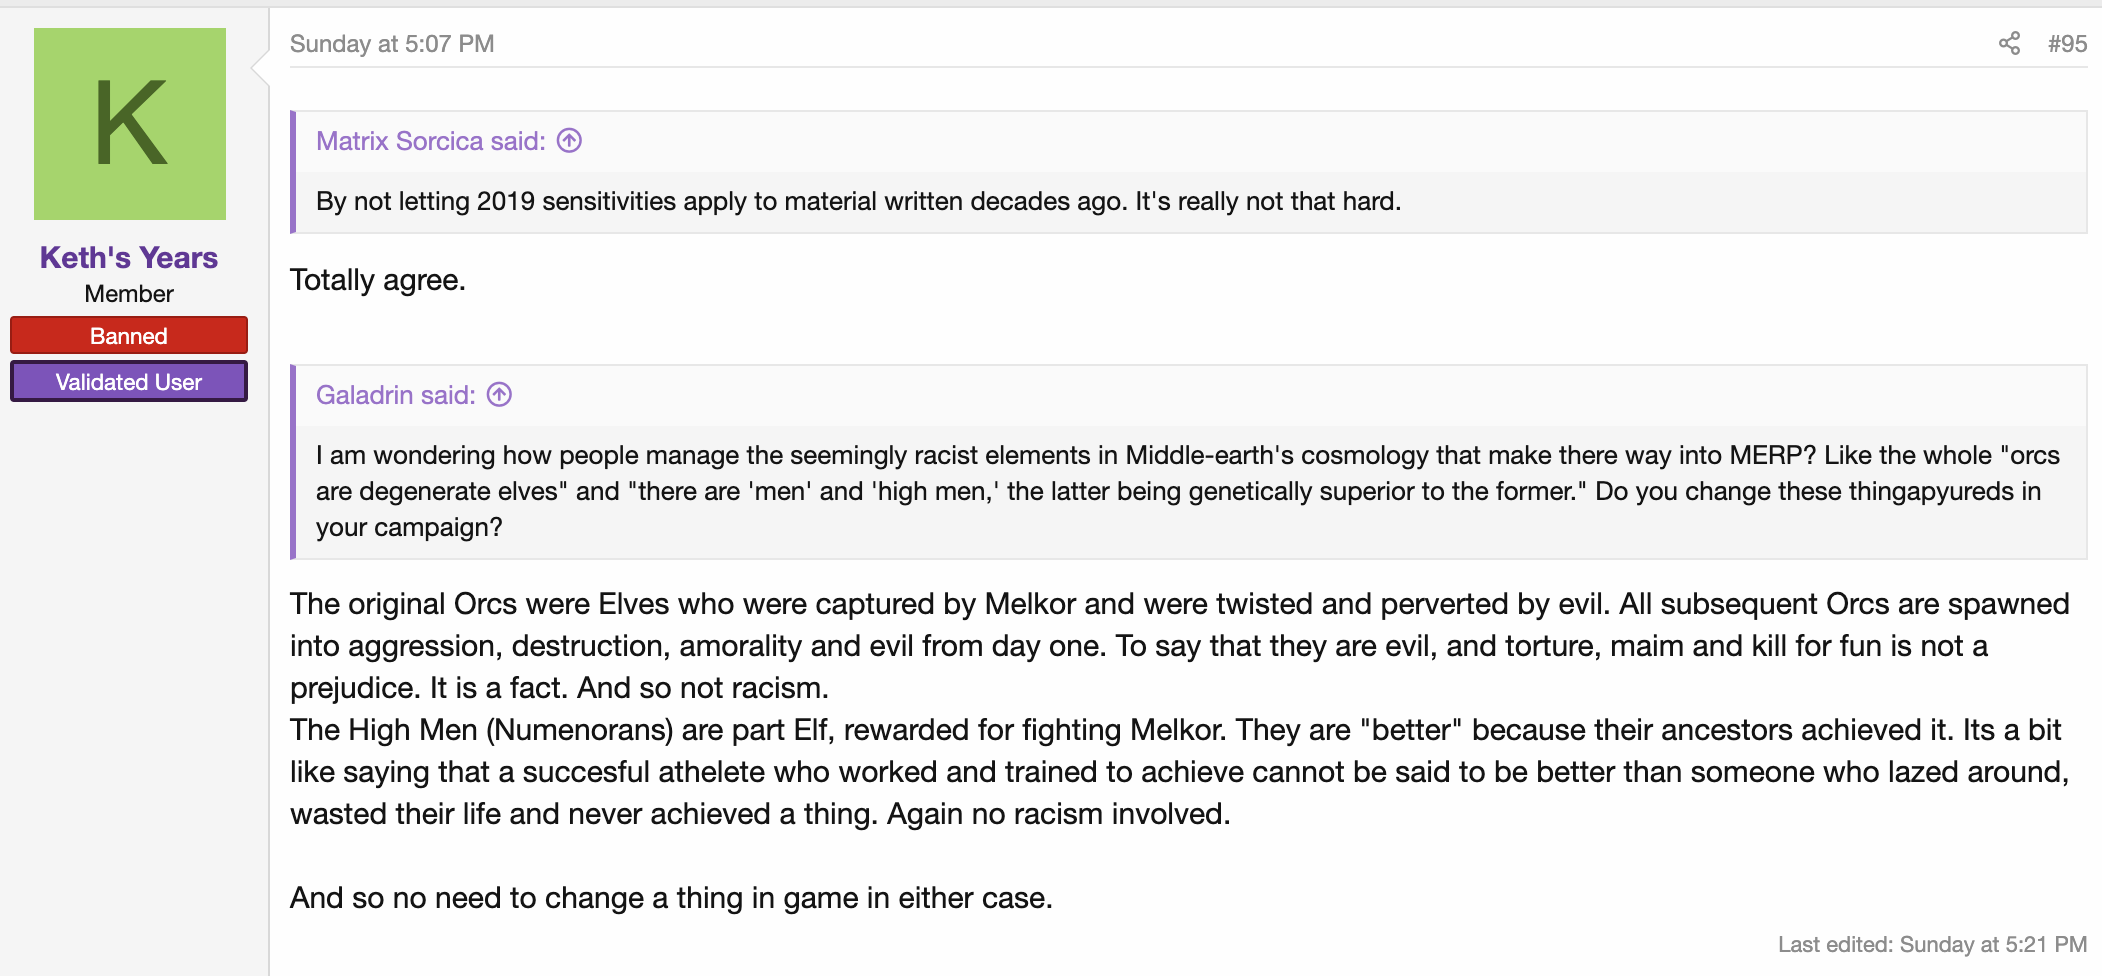
Task: Click the paragraph about High Men Numenorans
Action: (1180, 772)
